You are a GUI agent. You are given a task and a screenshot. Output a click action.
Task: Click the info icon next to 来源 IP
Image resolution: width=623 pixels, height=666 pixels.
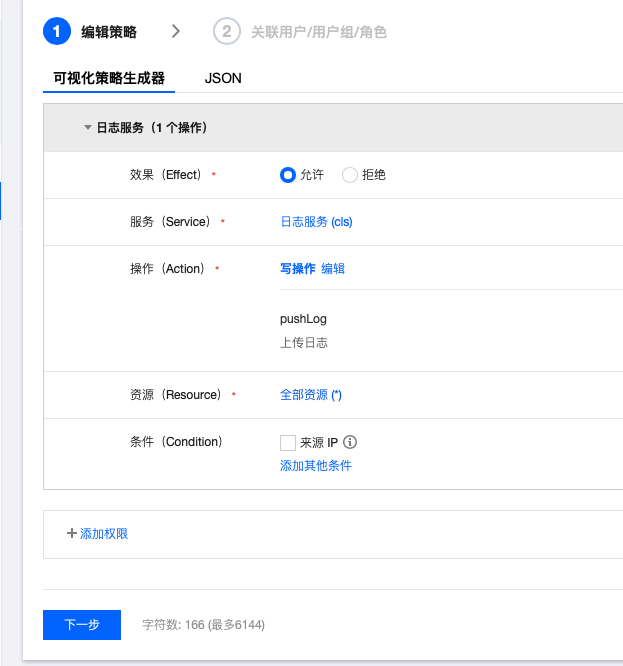[350, 442]
